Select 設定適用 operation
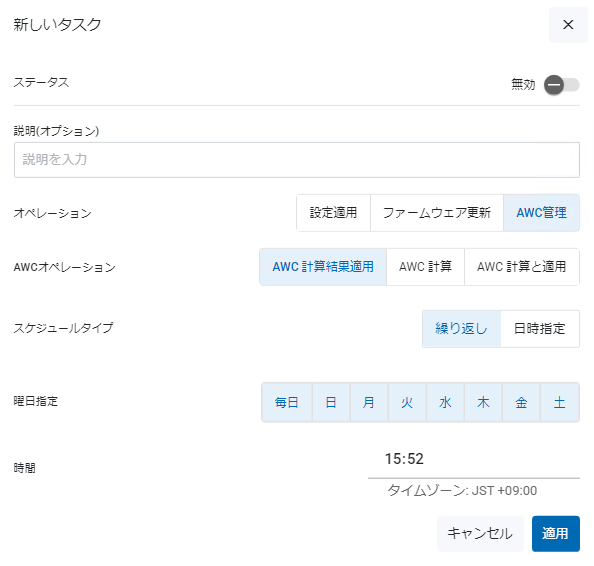Image resolution: width=594 pixels, height=566 pixels. pyautogui.click(x=333, y=213)
